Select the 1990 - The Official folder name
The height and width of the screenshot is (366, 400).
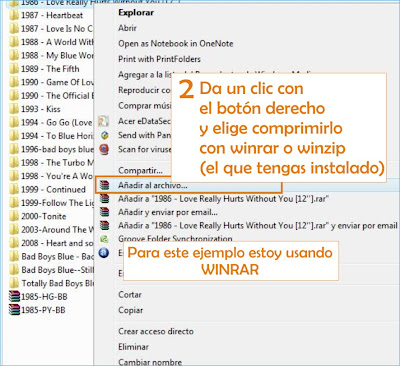[57, 96]
